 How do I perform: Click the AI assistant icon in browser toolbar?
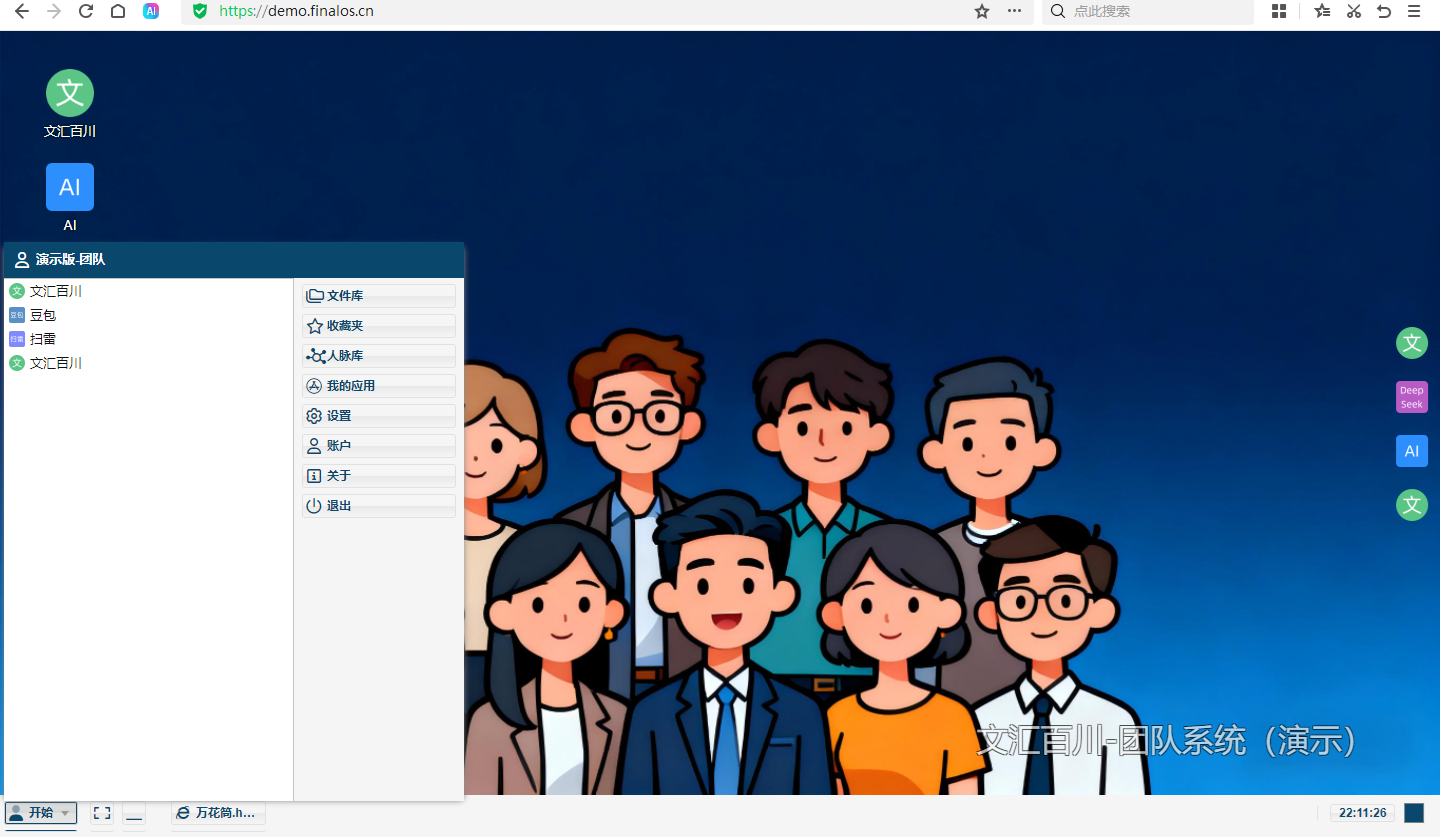tap(151, 11)
